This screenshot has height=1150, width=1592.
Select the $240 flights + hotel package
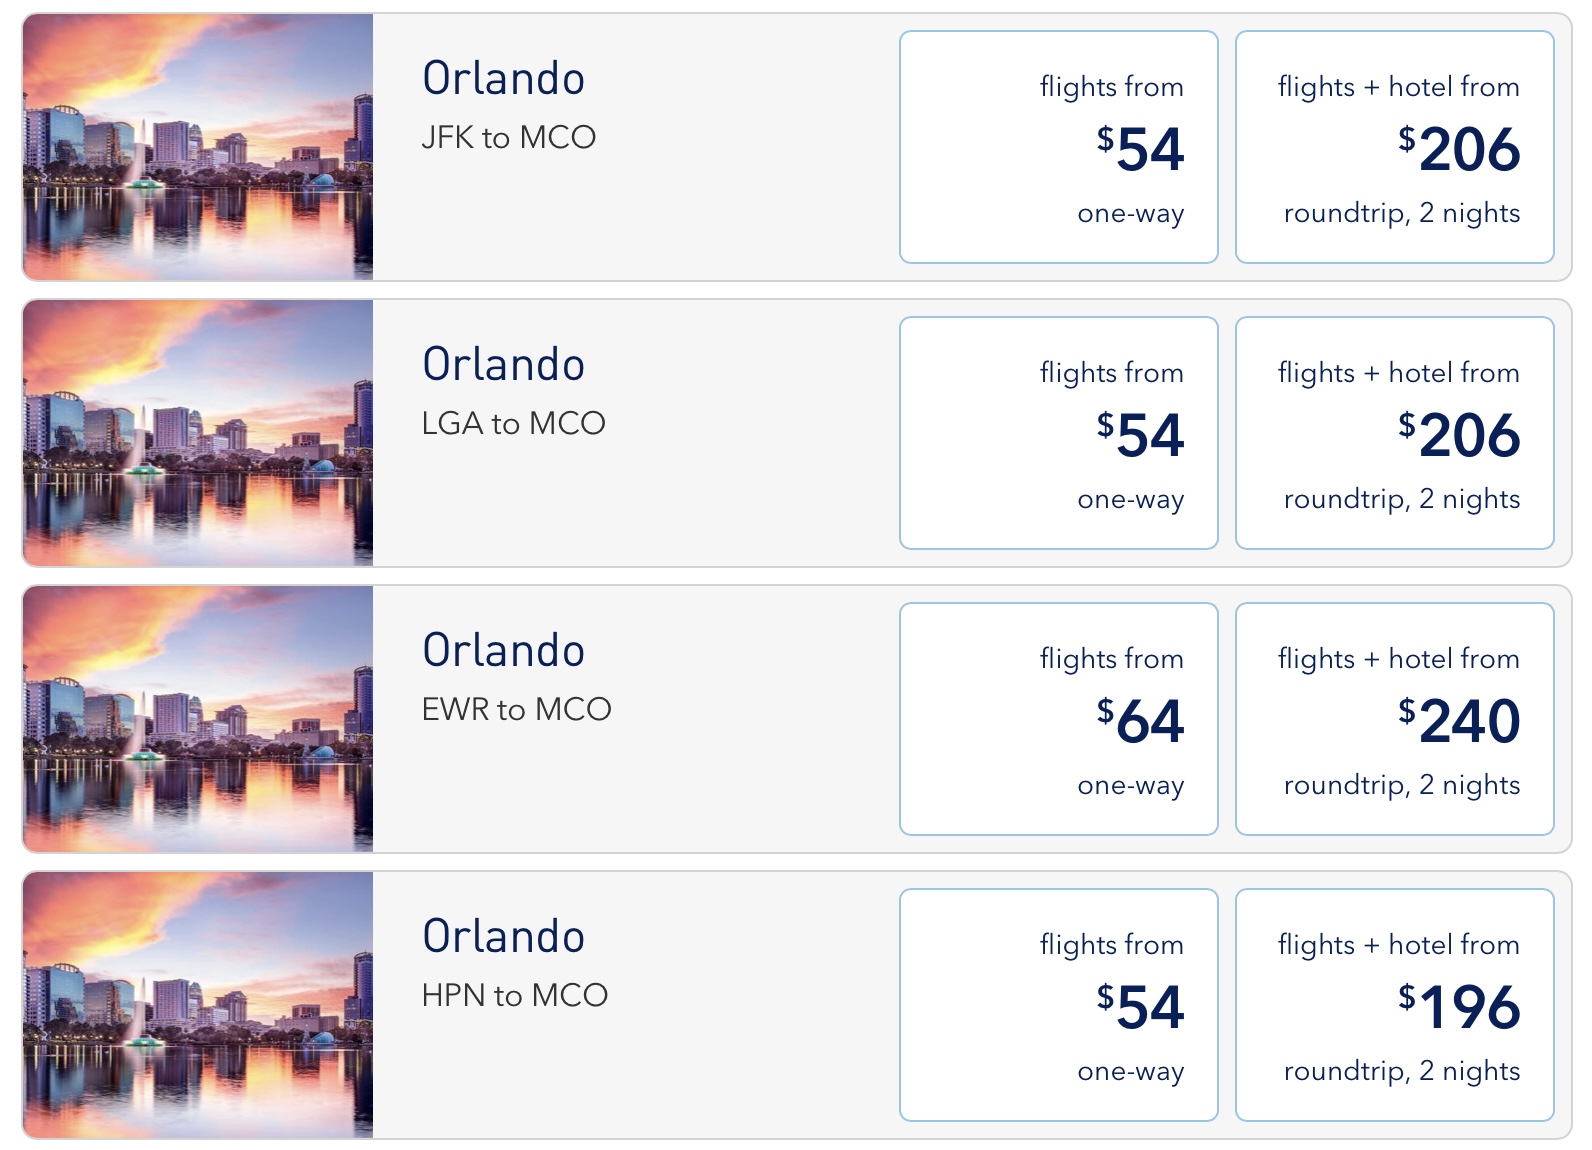coord(1394,719)
